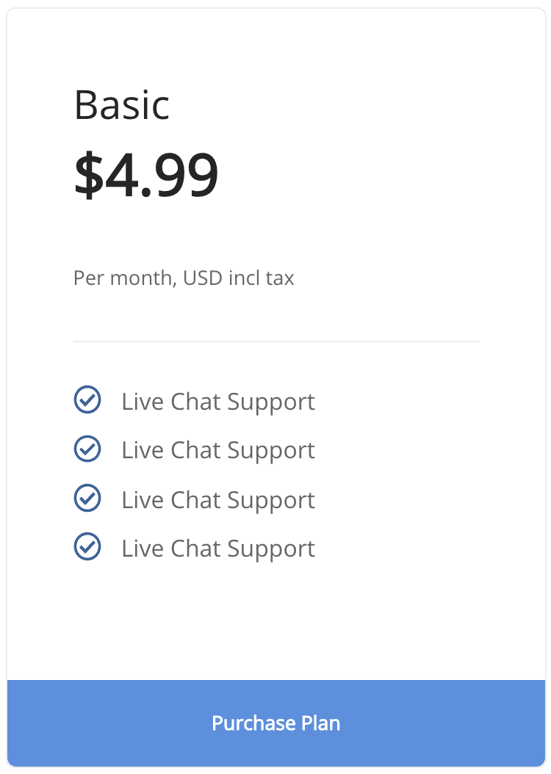551x774 pixels.
Task: Click the word Purchase on the blue button
Action: pyautogui.click(x=254, y=724)
